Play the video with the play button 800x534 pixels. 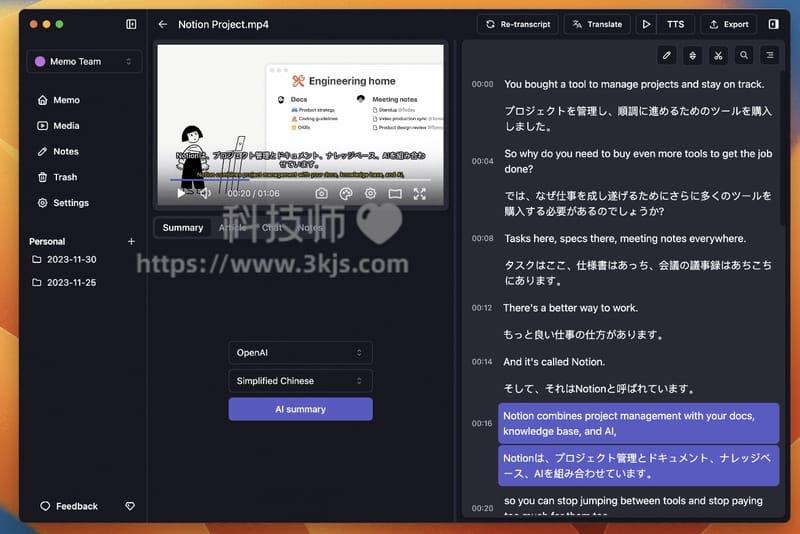pos(181,193)
